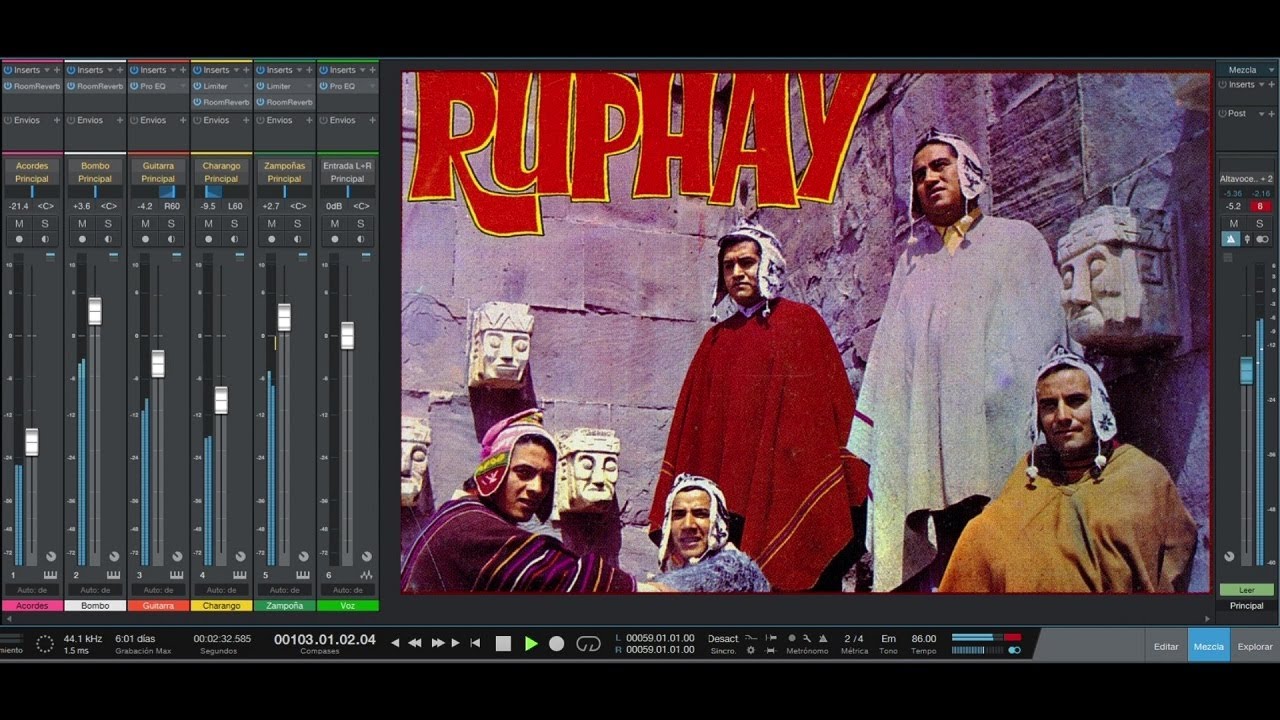Click the performance monitor circle icon
1280x720 pixels.
[44, 644]
